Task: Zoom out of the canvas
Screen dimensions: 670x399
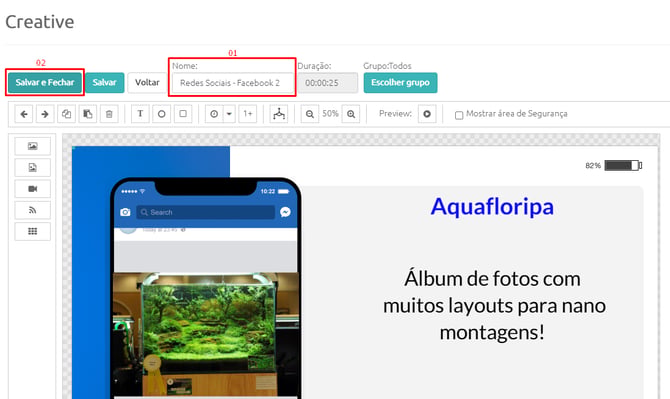Action: 310,114
